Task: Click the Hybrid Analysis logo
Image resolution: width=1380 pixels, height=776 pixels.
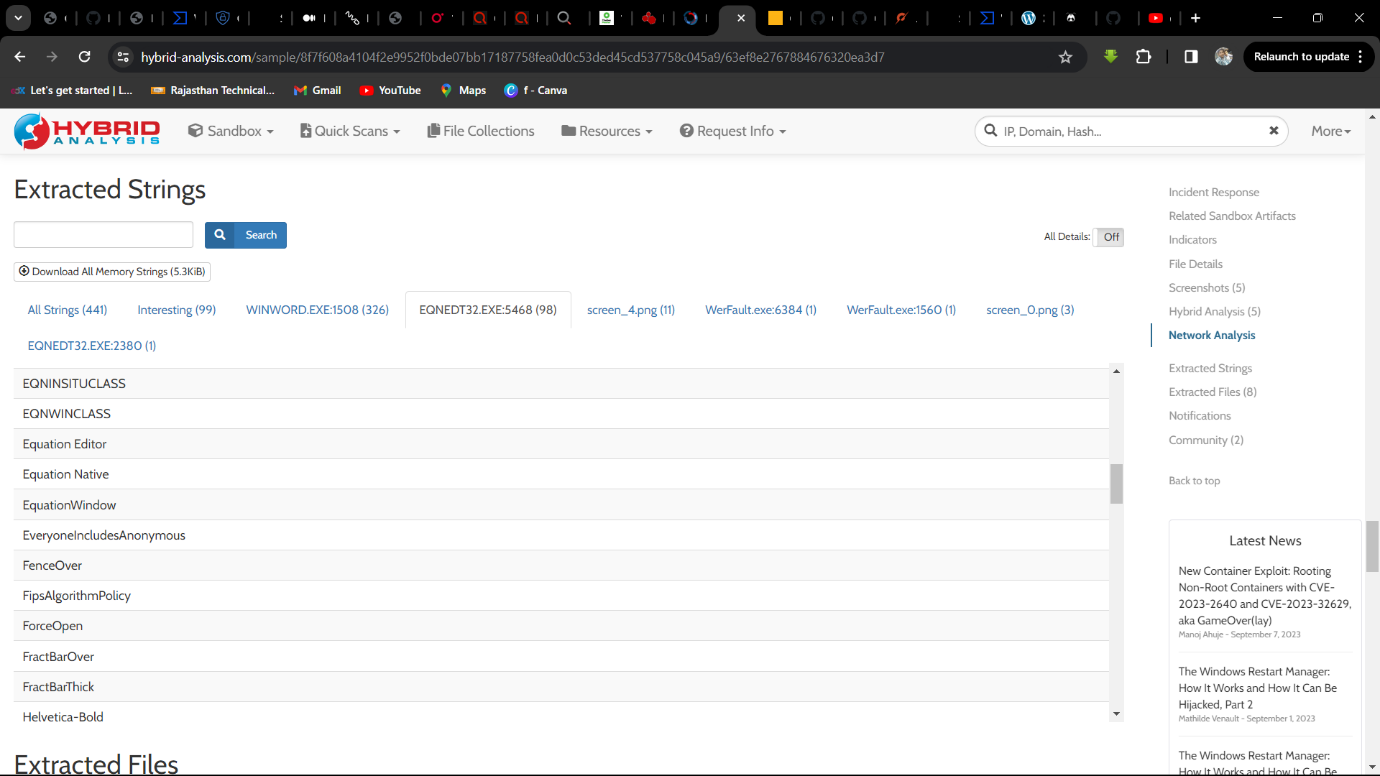Action: coord(87,131)
